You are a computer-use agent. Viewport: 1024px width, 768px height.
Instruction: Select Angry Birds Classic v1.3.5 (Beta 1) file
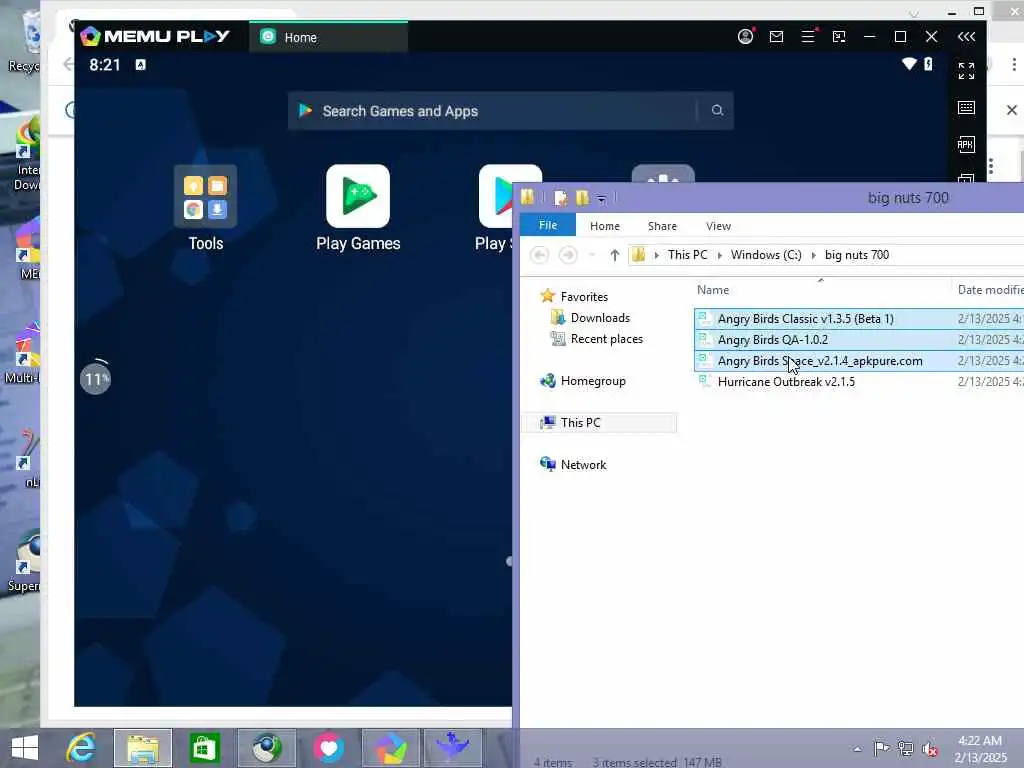click(x=805, y=319)
